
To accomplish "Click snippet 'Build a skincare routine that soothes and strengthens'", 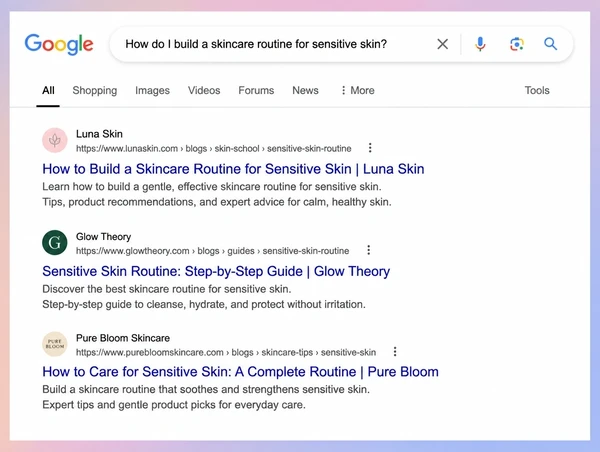I will [206, 390].
